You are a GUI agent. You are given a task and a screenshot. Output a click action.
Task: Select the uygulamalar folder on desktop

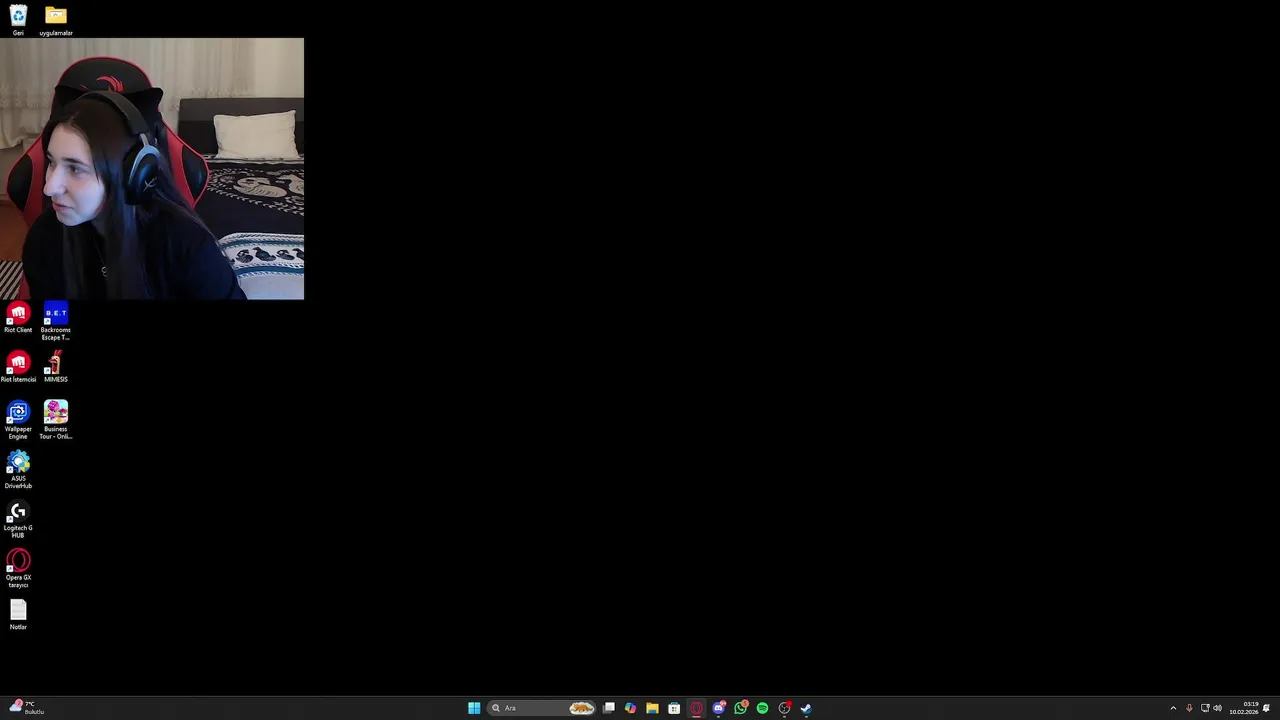[56, 20]
